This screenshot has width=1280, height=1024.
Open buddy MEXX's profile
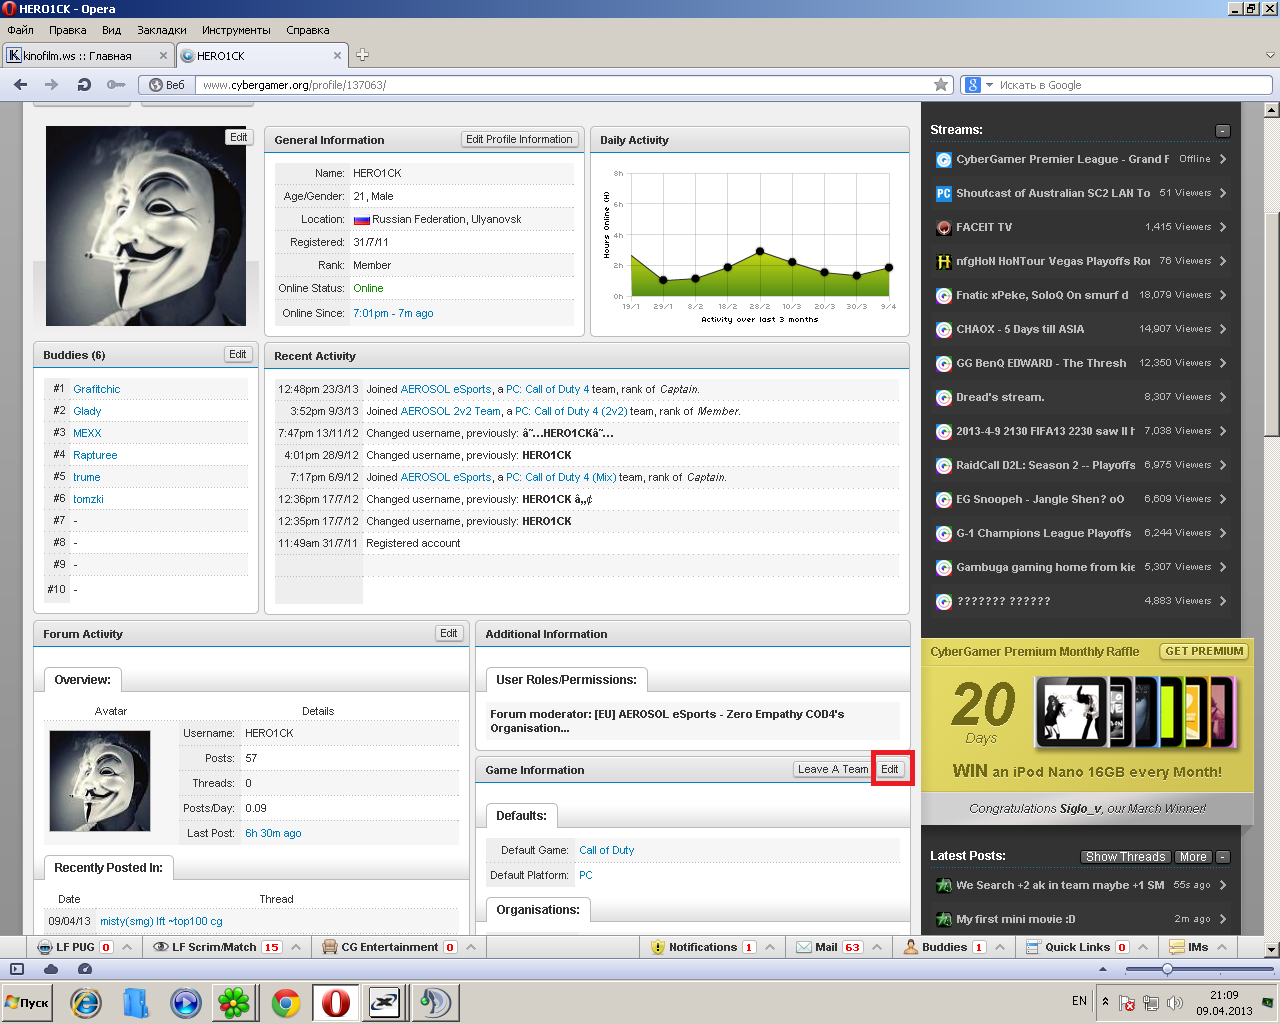(x=87, y=433)
